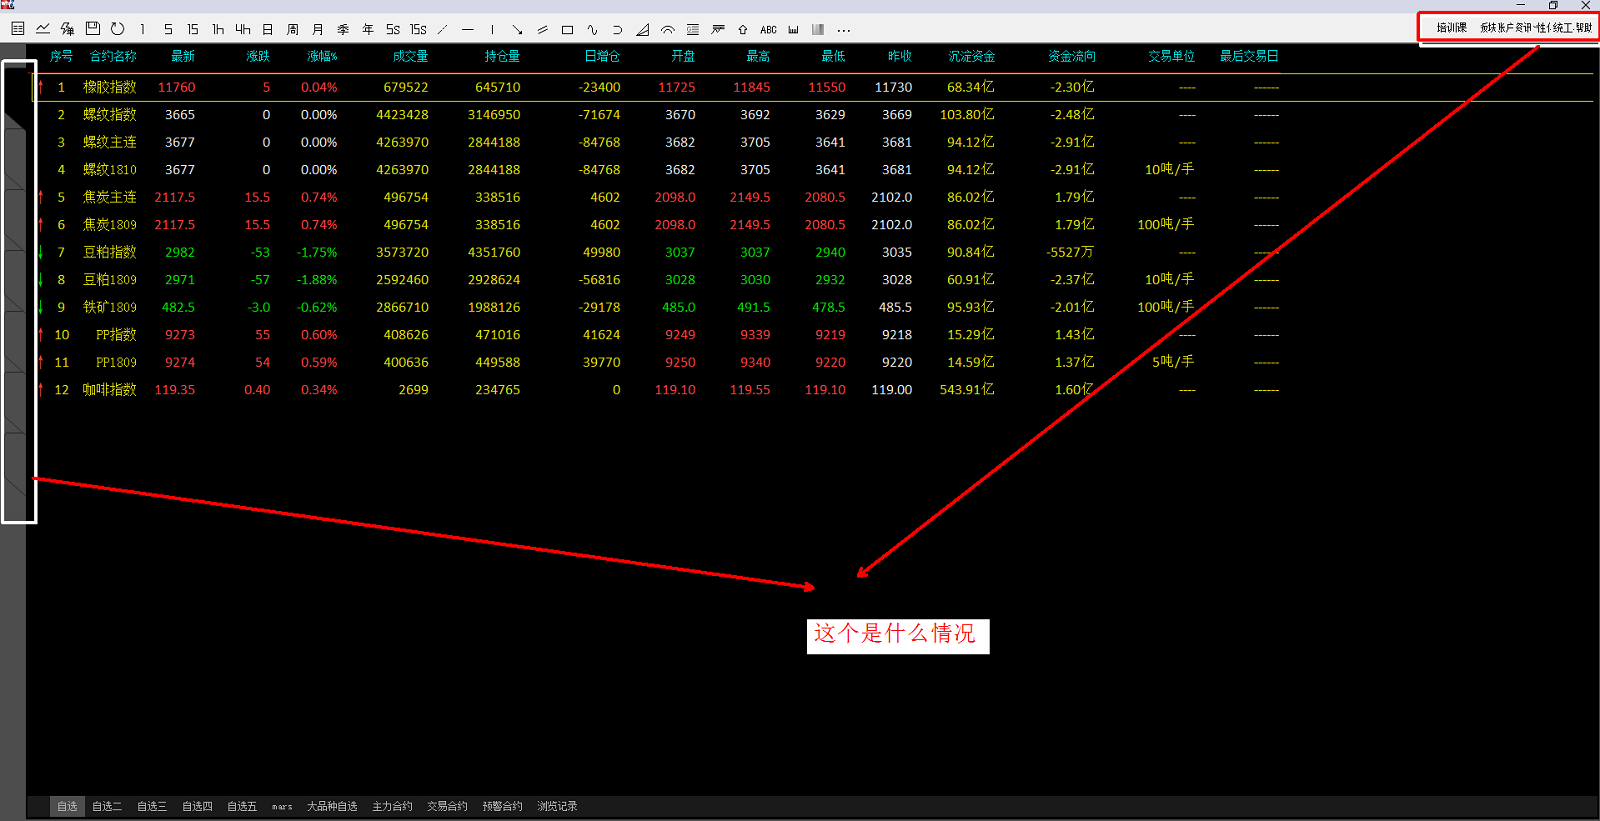Select the 豆粕指数 contract row
Viewport: 1600px width, 821px height.
click(813, 253)
